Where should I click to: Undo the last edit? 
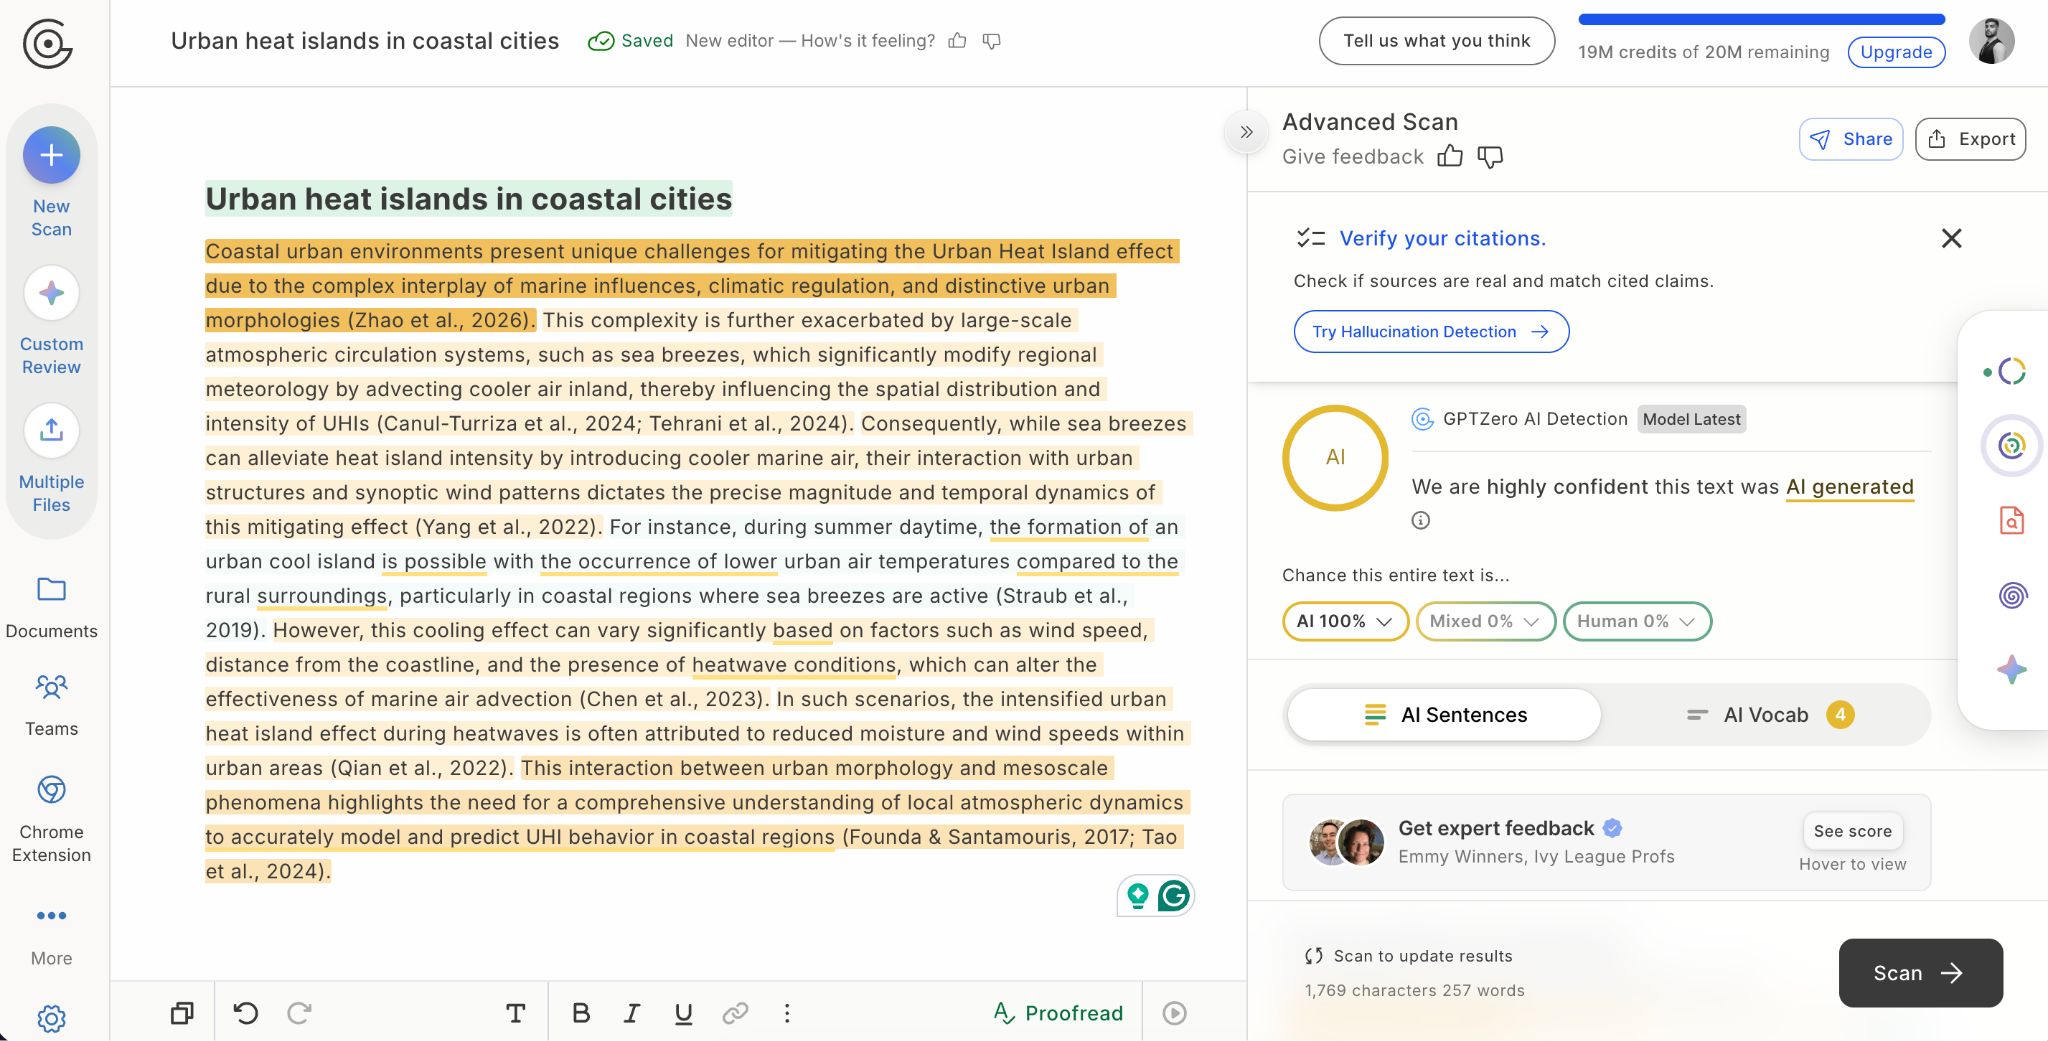pos(246,1013)
